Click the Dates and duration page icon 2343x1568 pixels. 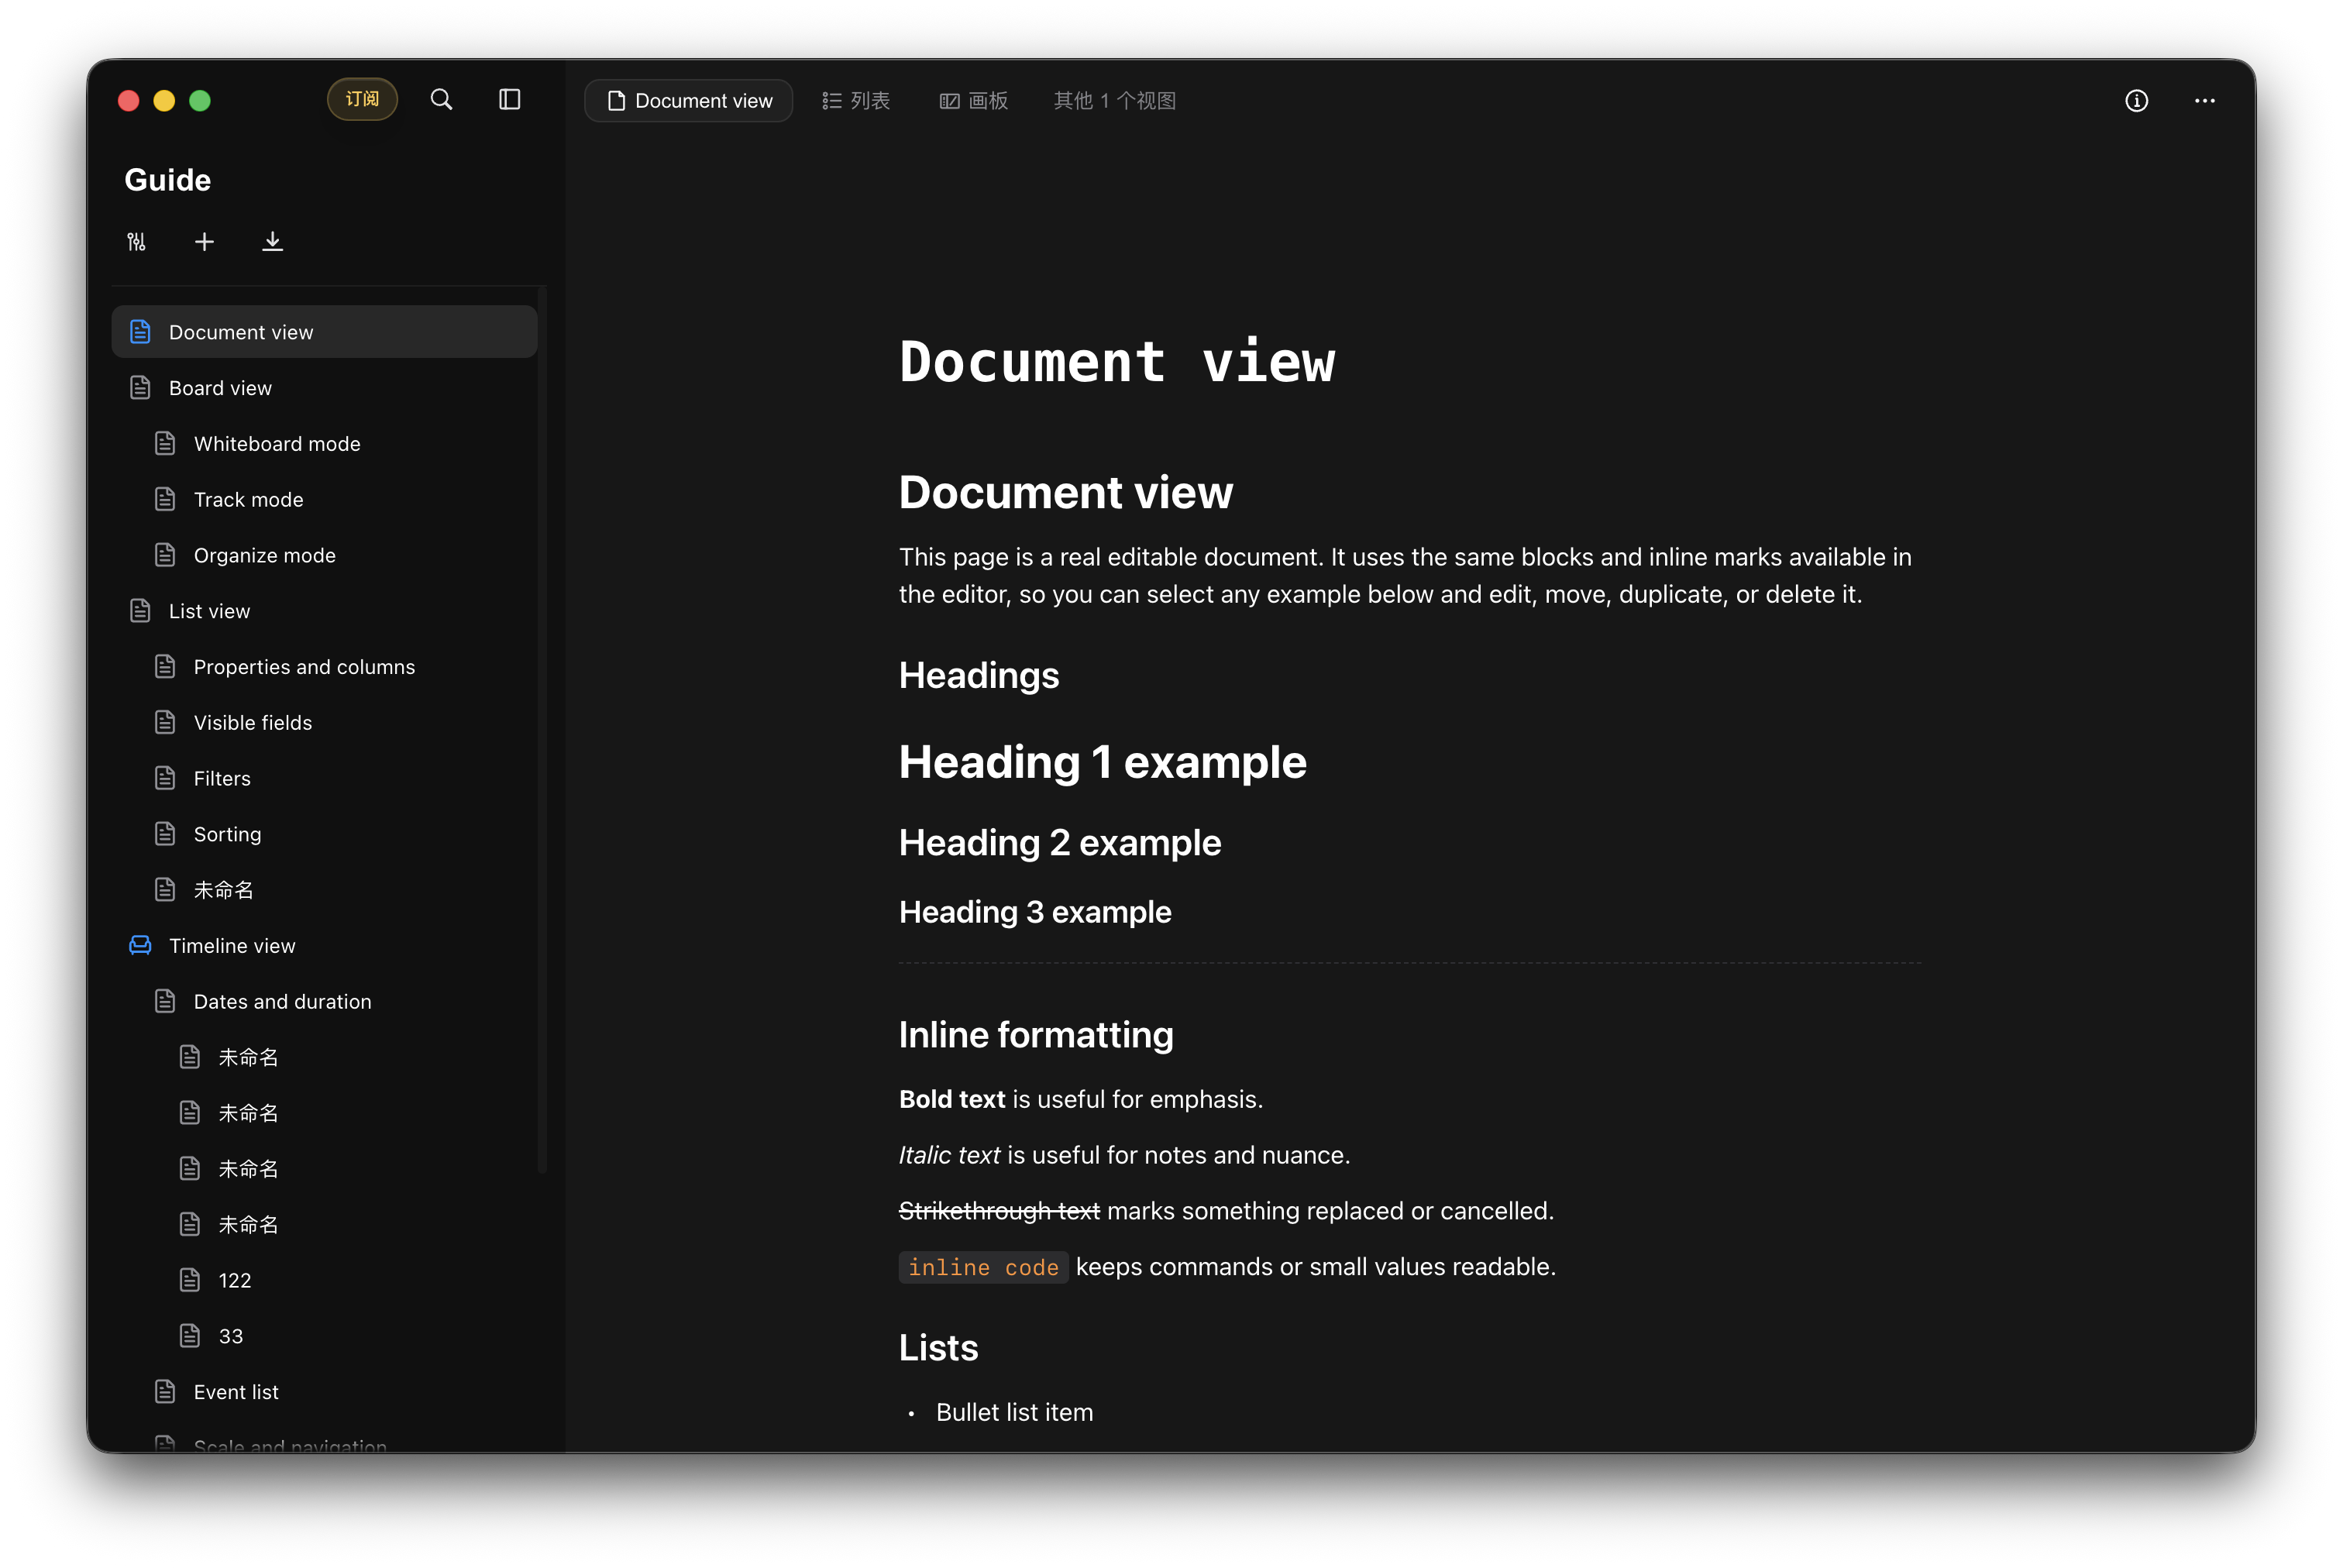coord(165,1001)
